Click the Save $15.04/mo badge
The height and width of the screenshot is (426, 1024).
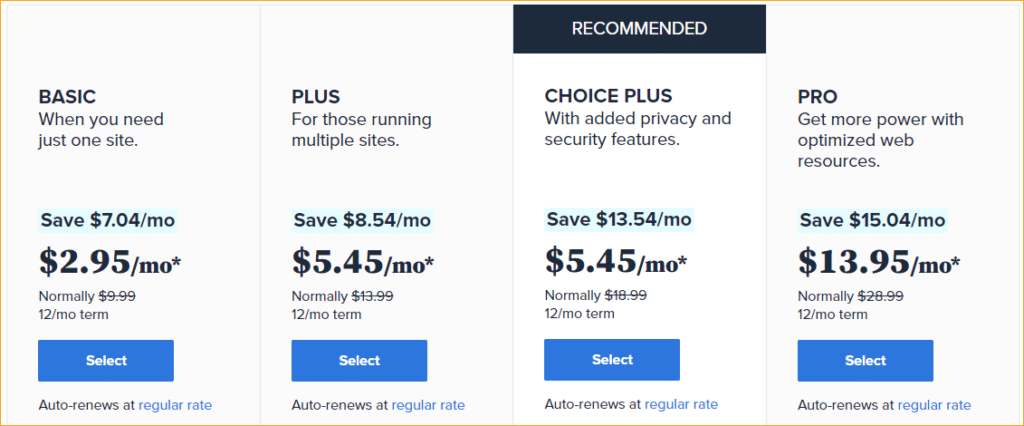pos(872,220)
